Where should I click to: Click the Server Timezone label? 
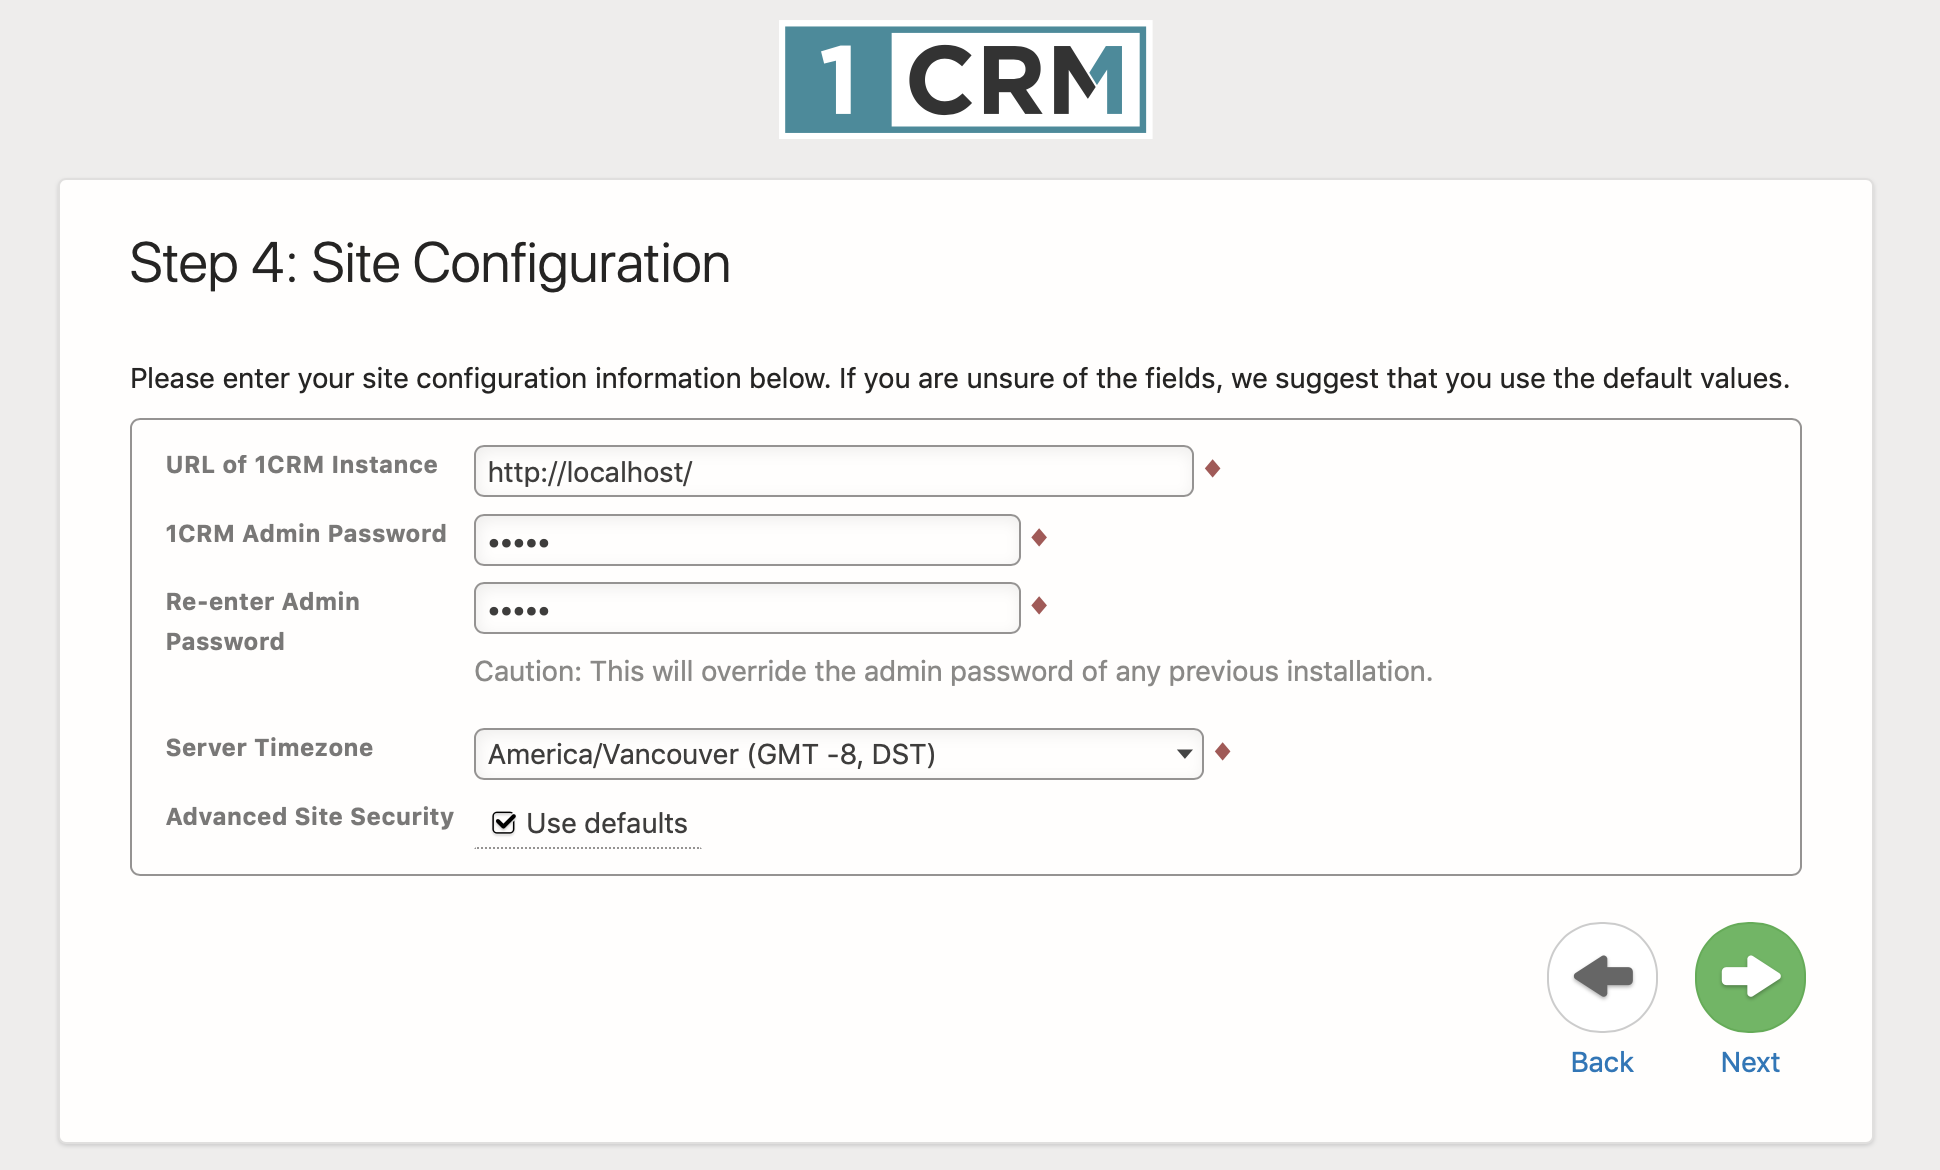point(269,748)
